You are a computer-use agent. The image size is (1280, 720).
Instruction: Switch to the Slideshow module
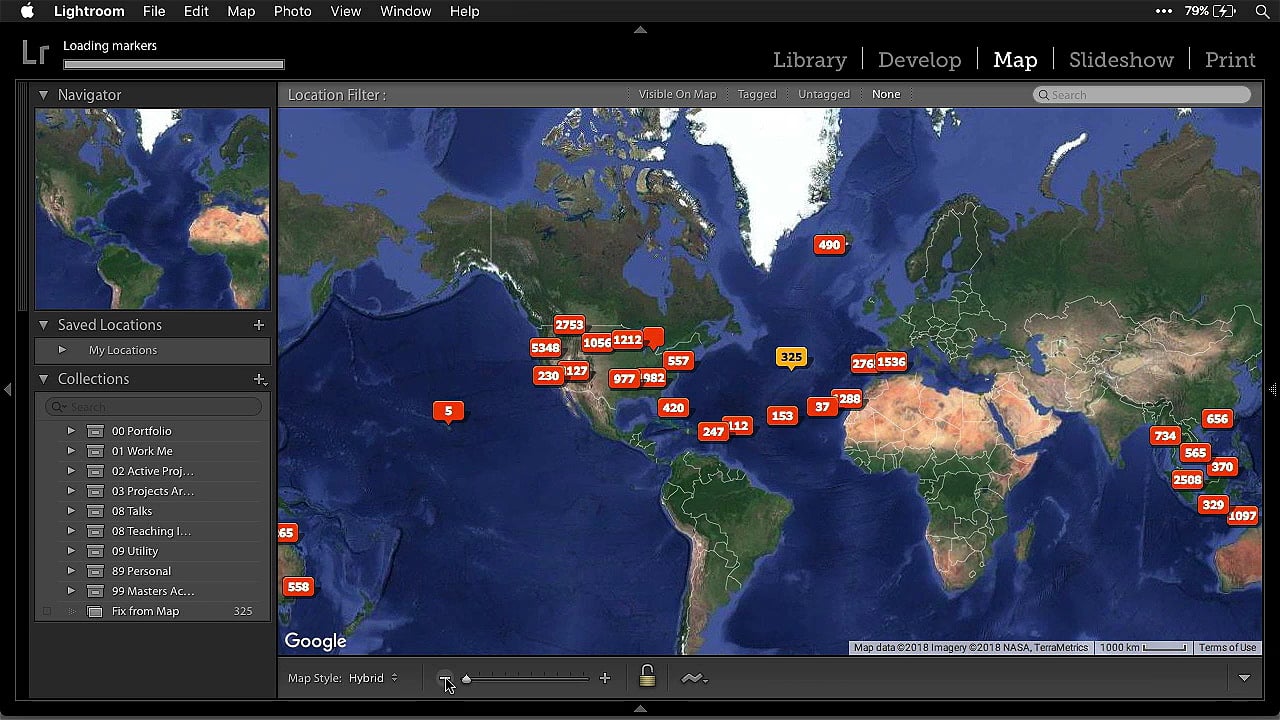click(1121, 60)
